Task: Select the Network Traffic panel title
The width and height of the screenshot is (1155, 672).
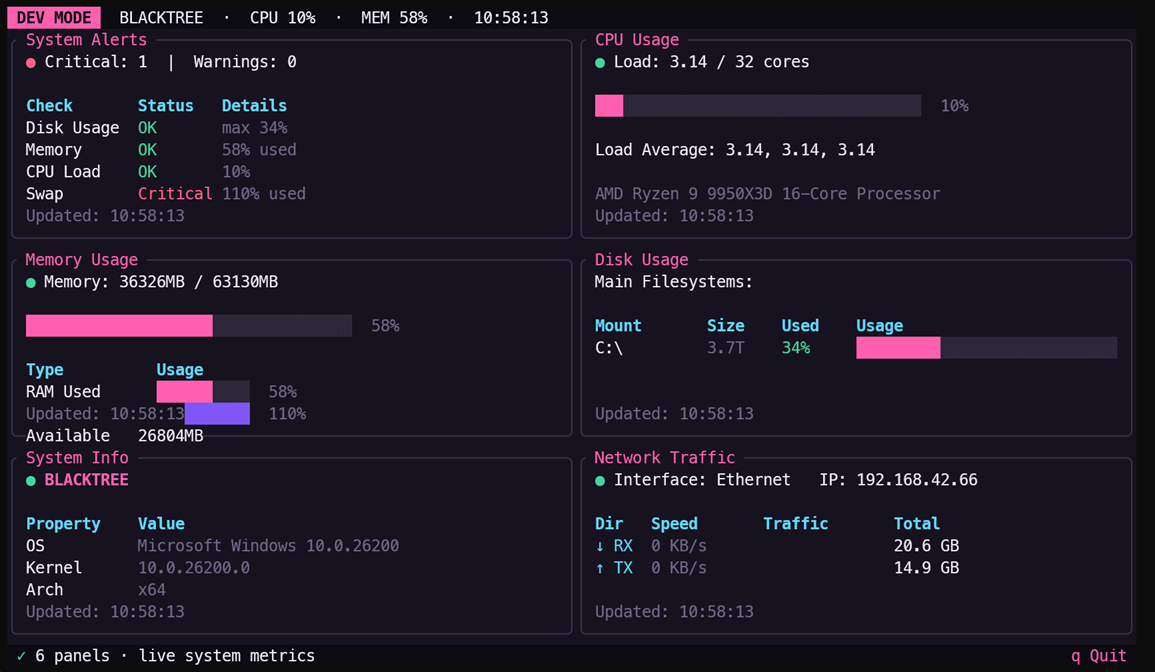Action: (x=664, y=458)
